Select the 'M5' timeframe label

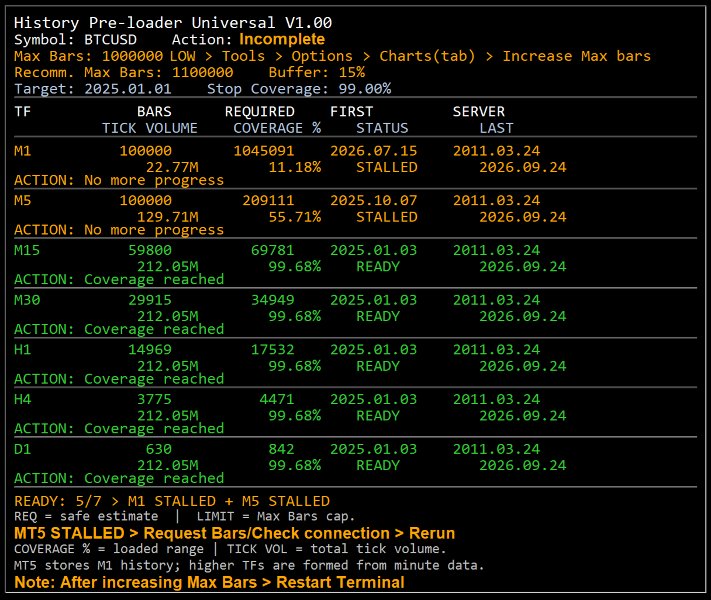(x=23, y=200)
